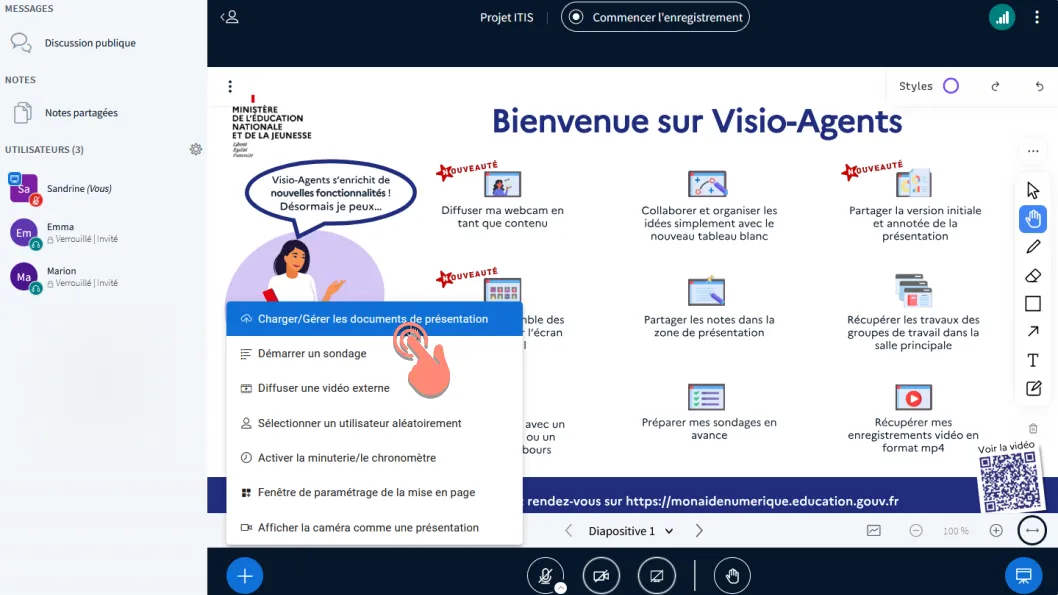Zoom out with the minus icon
The height and width of the screenshot is (595, 1058).
click(x=916, y=531)
